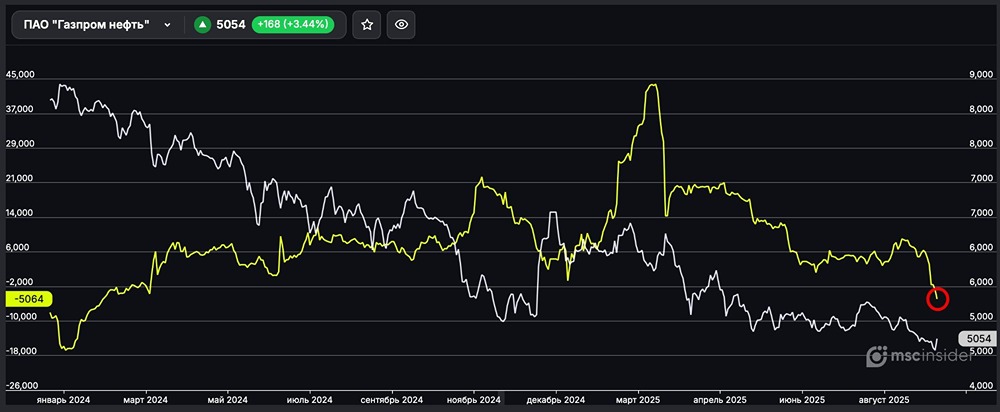This screenshot has height=412, width=1000.
Task: Add ticker to favorites with star icon
Action: pos(367,25)
